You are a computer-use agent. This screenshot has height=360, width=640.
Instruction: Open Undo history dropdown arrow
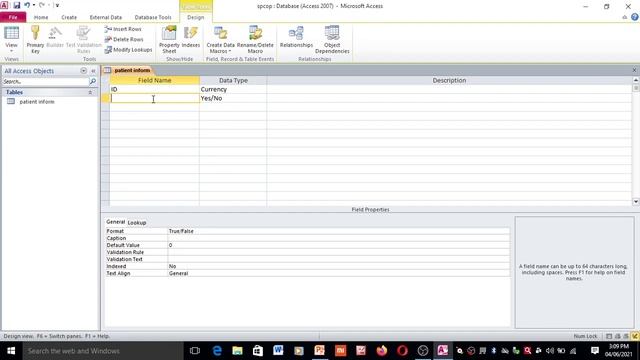(34, 5)
